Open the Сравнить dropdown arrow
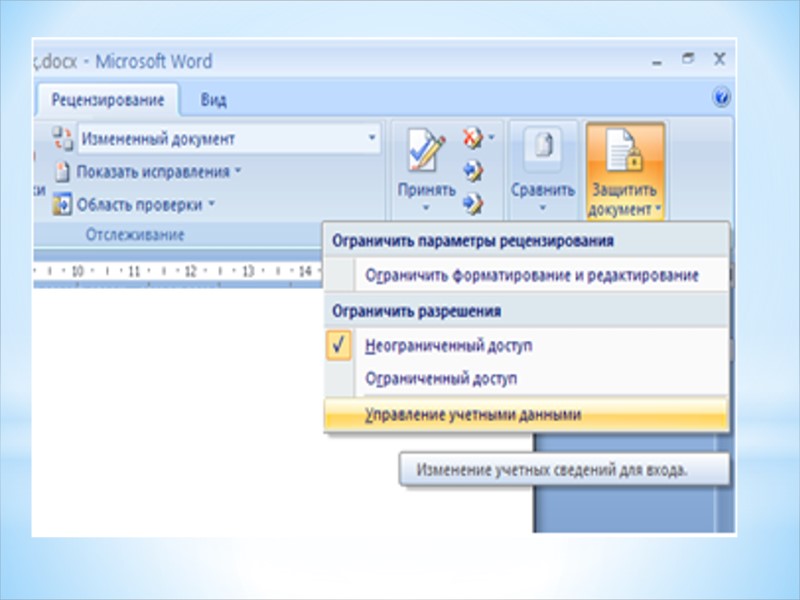This screenshot has width=800, height=600. 543,208
